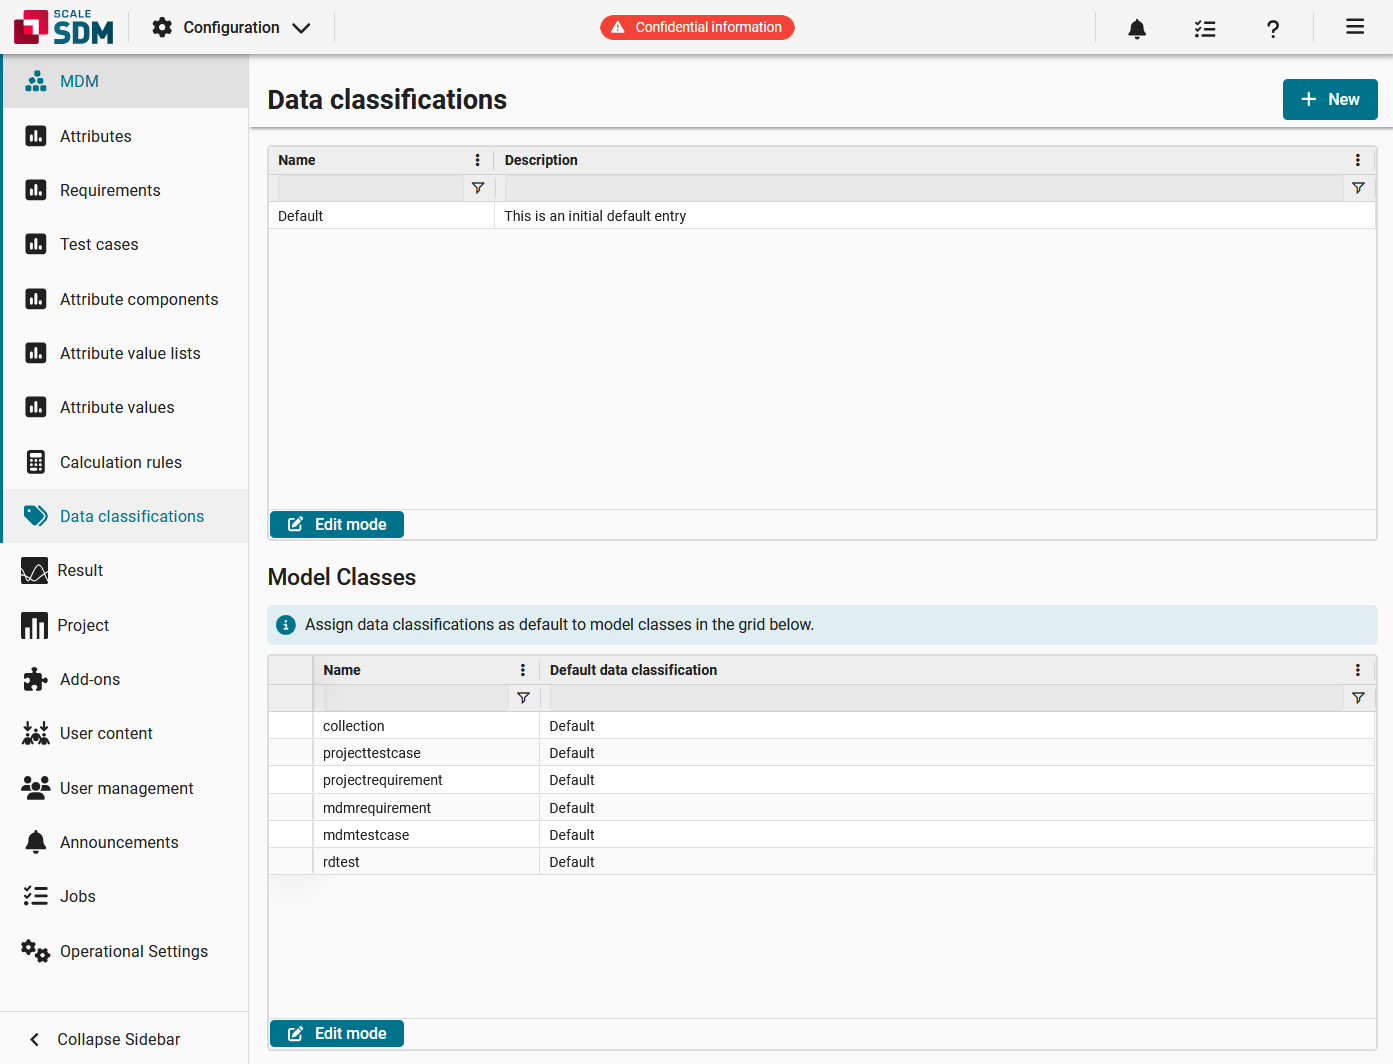
Task: Open Project section in sidebar
Action: tap(124, 625)
